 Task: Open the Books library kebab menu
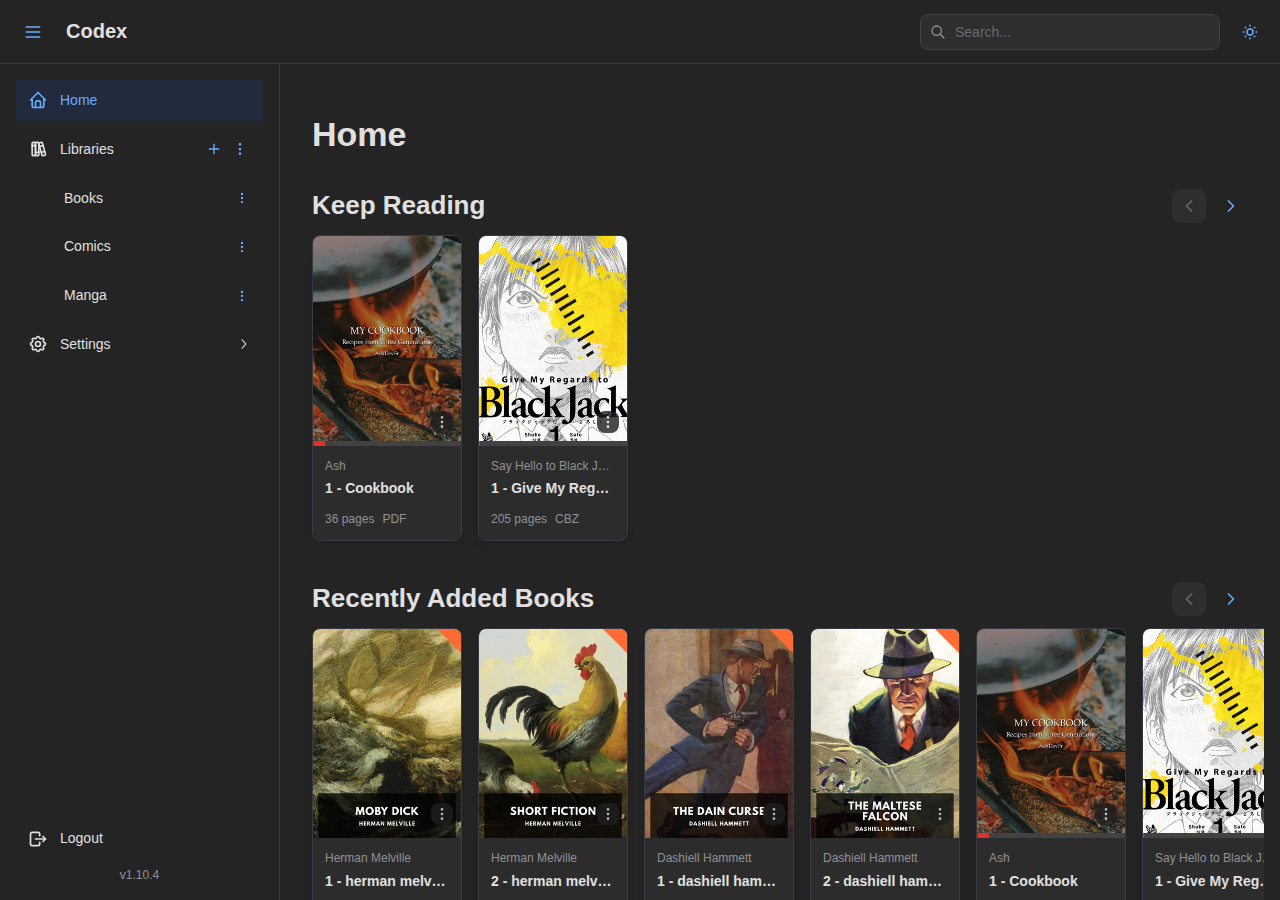[x=241, y=198]
